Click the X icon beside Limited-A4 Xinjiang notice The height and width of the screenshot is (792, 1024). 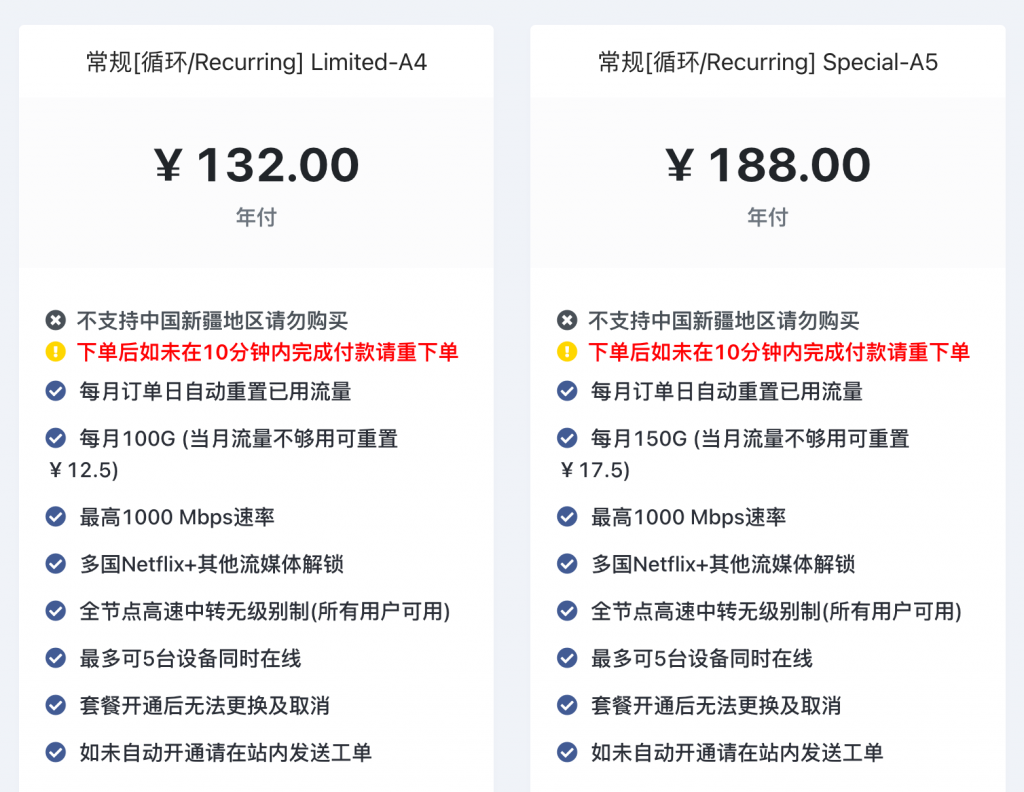point(56,320)
